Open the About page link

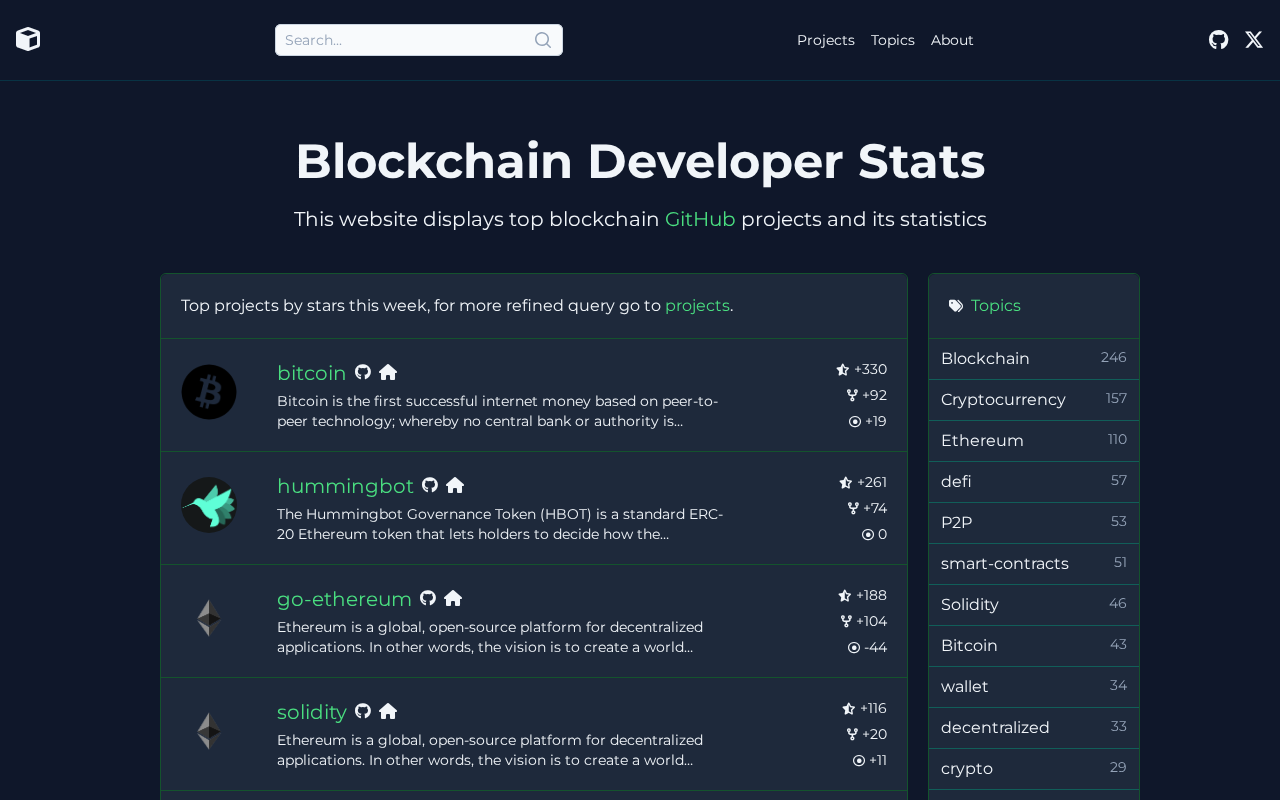coord(952,40)
